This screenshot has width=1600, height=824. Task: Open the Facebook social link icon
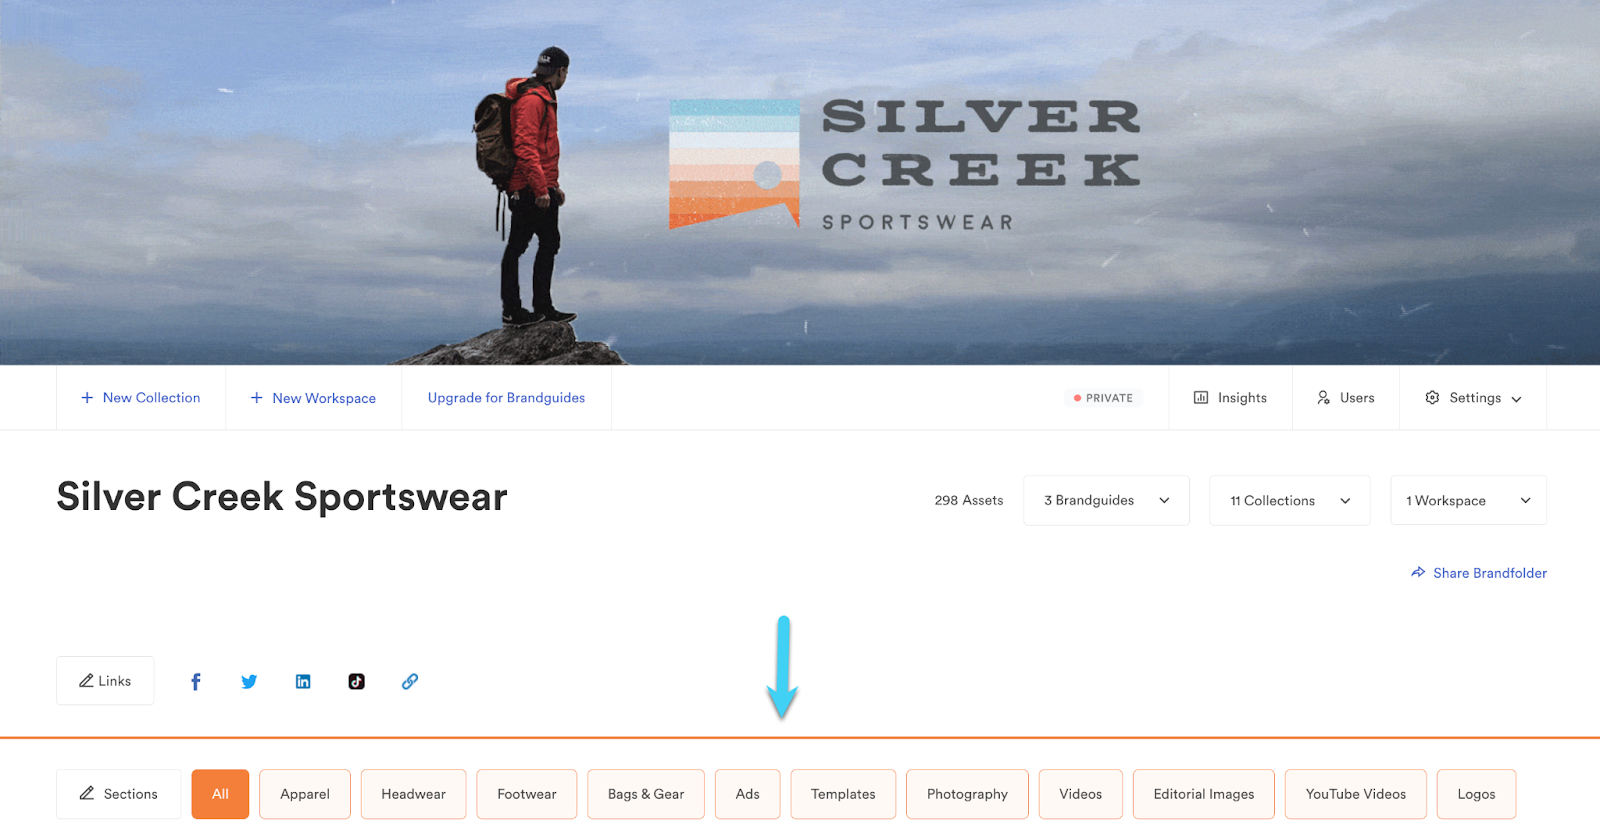(x=196, y=682)
